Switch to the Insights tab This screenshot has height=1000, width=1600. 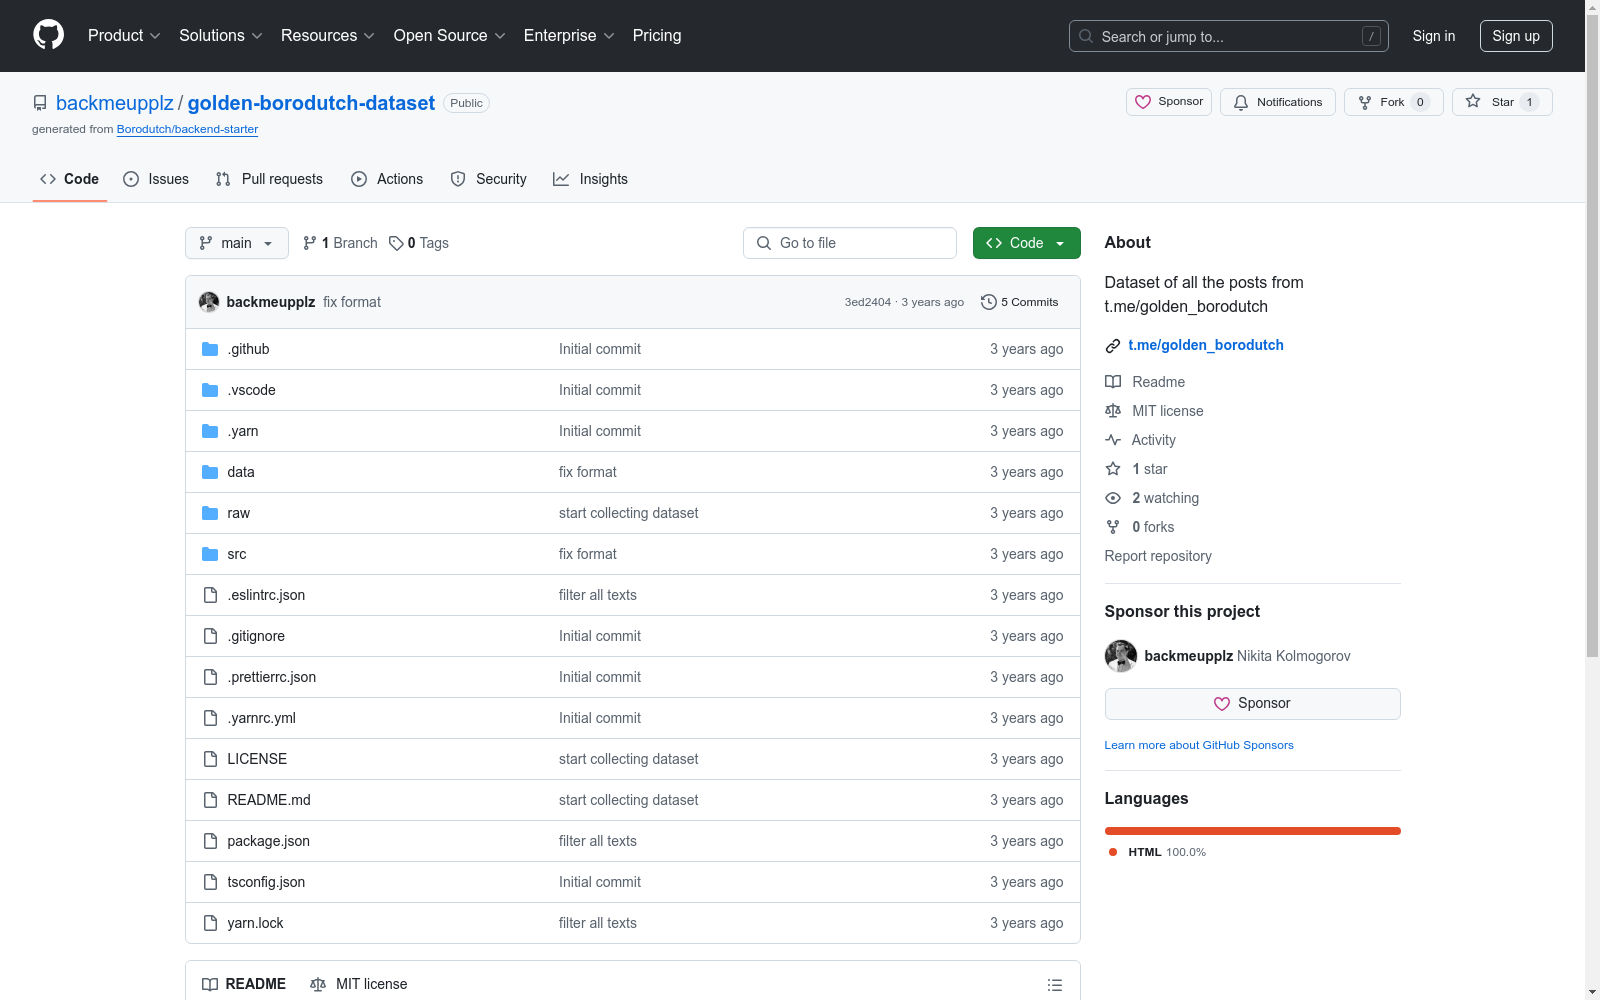click(x=591, y=179)
